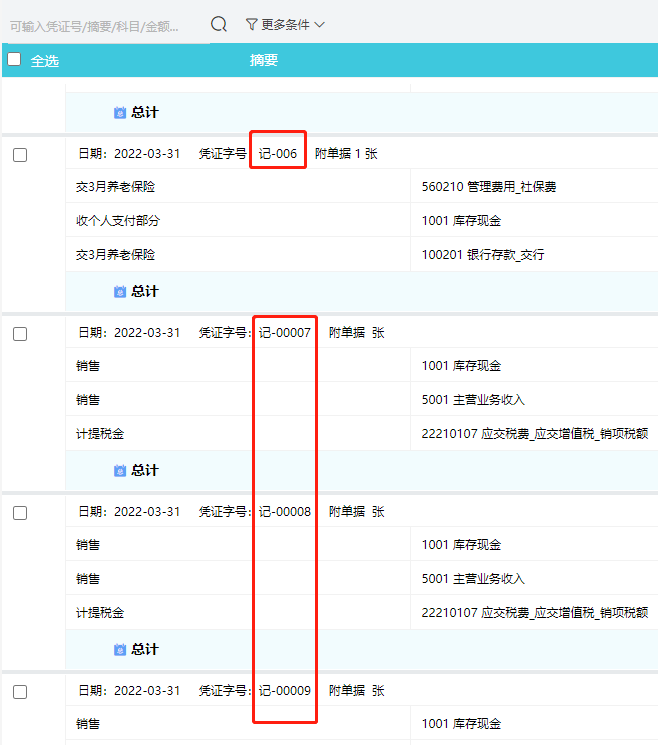Open voucher number 记-006
Viewport: 658px width, 745px height.
[278, 154]
